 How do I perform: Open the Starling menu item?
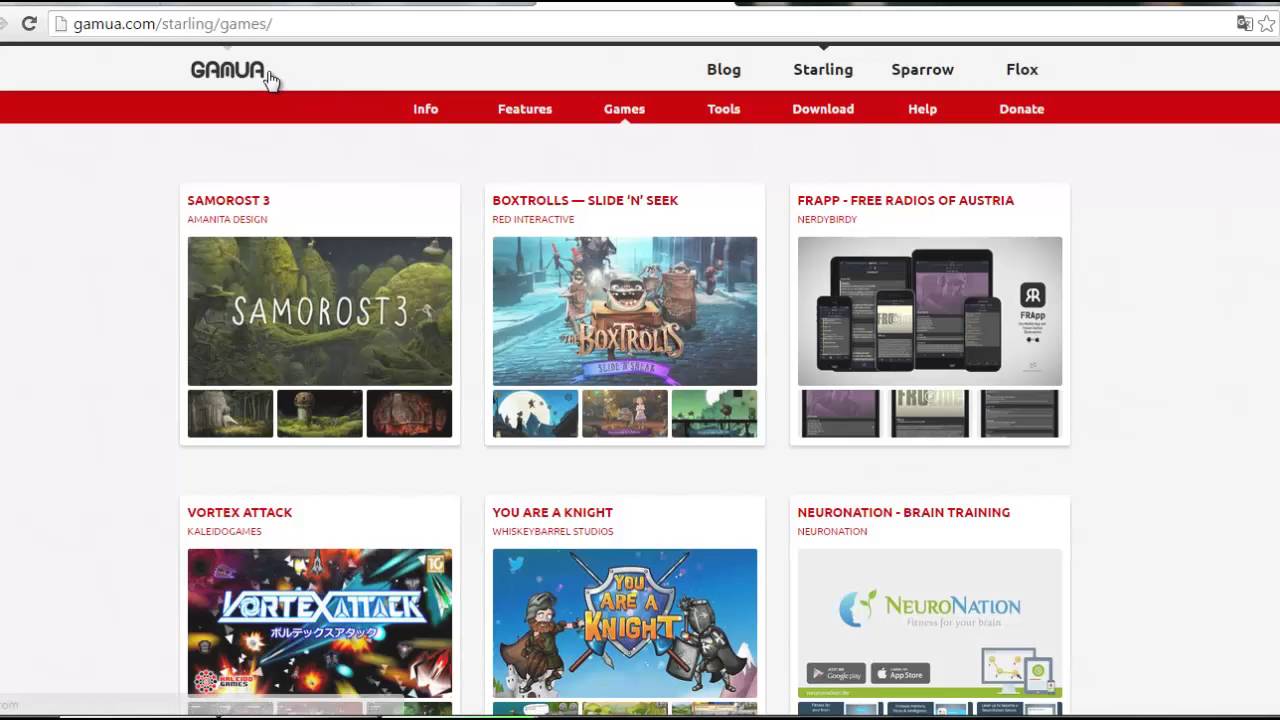point(823,70)
